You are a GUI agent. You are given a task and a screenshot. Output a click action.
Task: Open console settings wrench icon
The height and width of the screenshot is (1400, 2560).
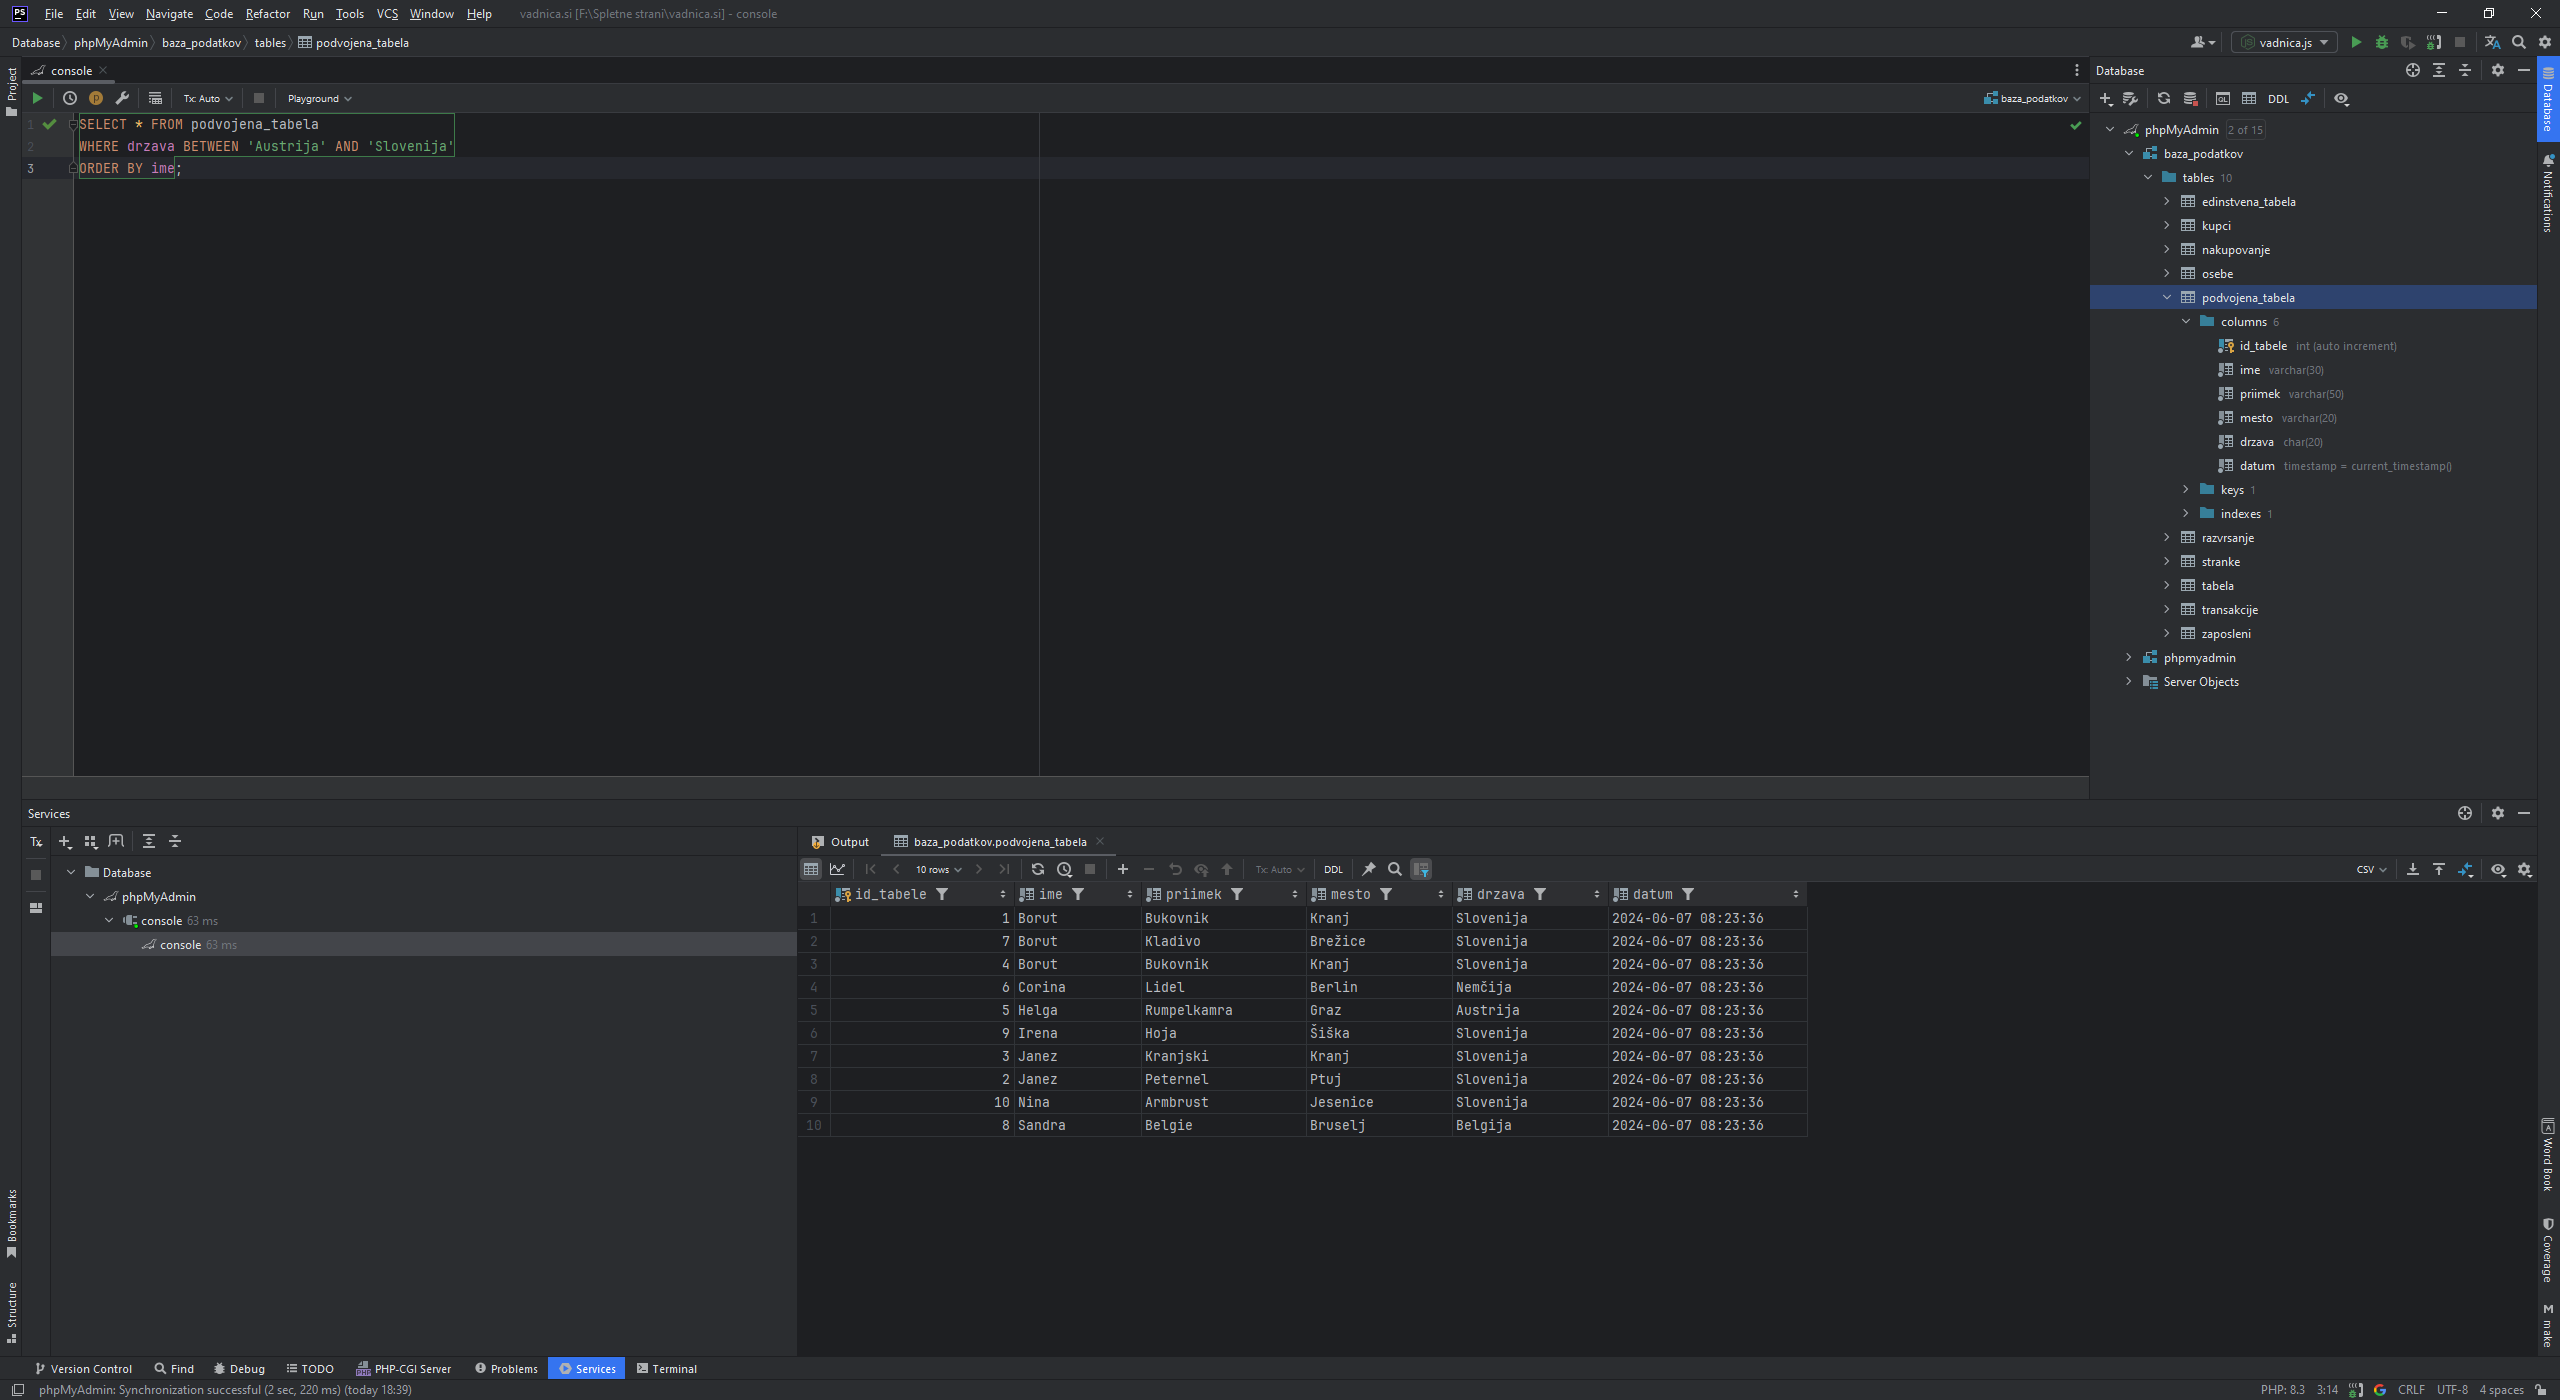tap(122, 98)
